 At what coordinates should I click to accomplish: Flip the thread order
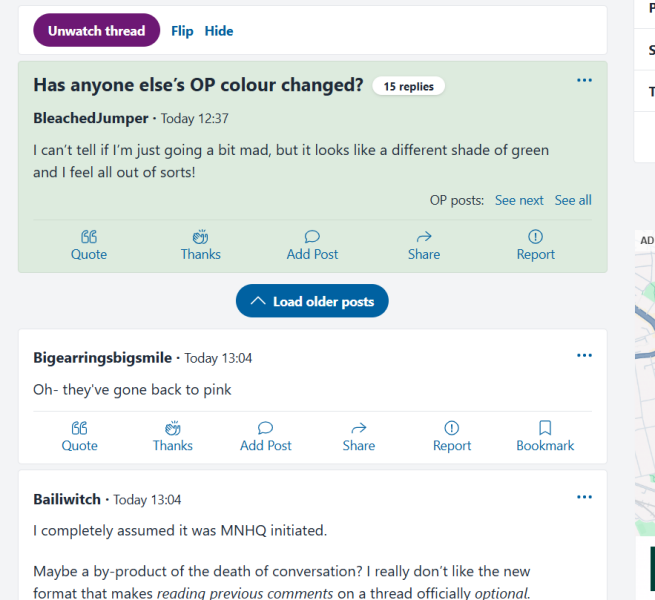[x=182, y=31]
